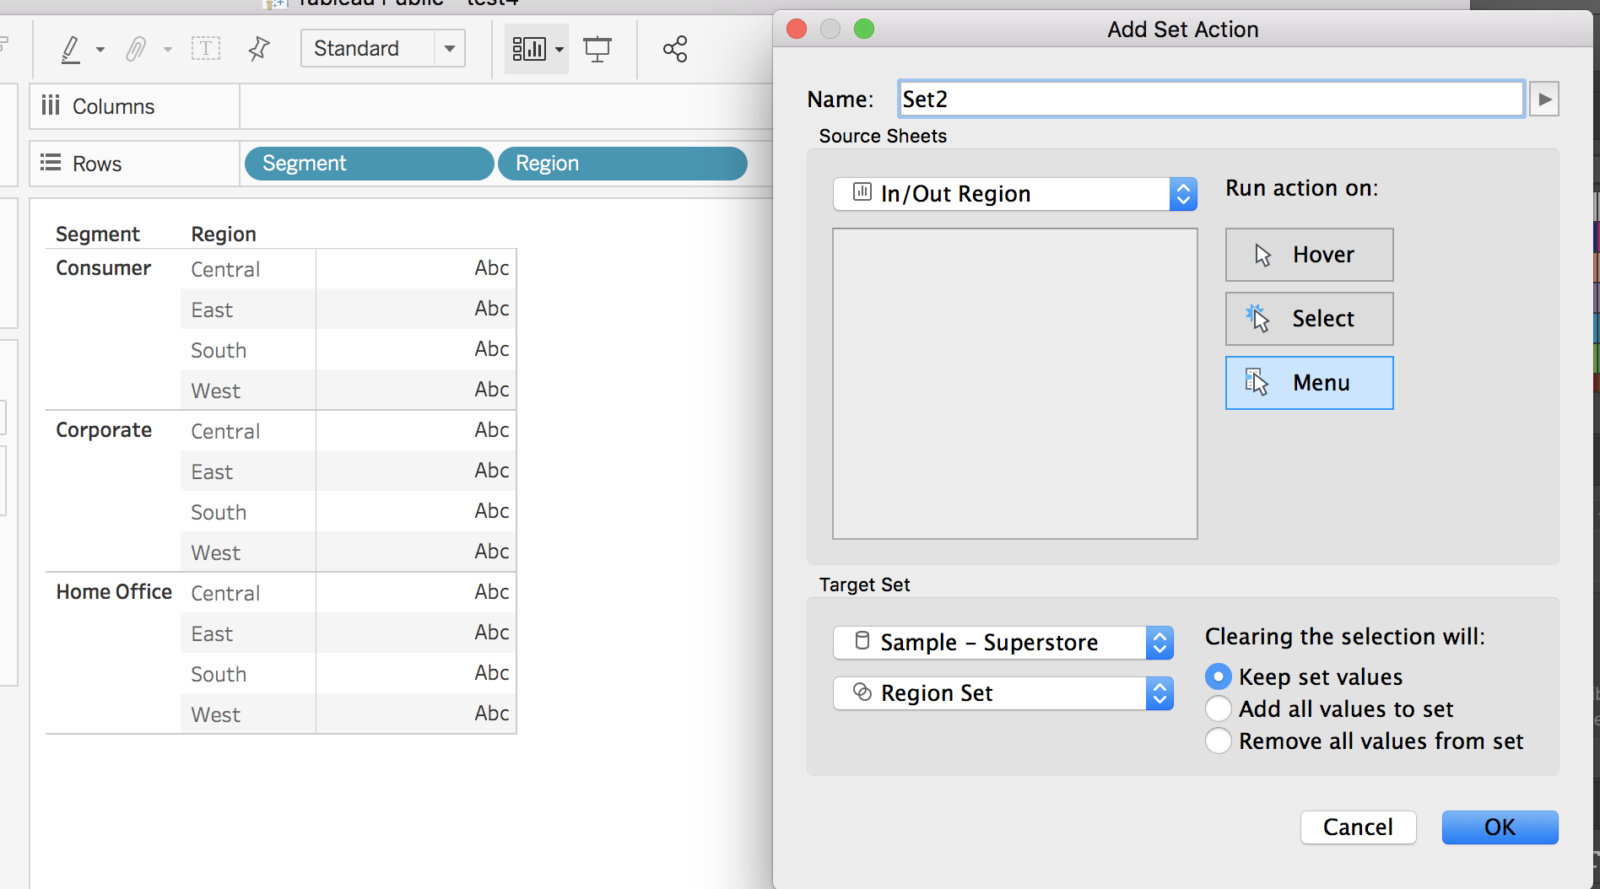Click the paperclip annotation icon

(x=136, y=49)
